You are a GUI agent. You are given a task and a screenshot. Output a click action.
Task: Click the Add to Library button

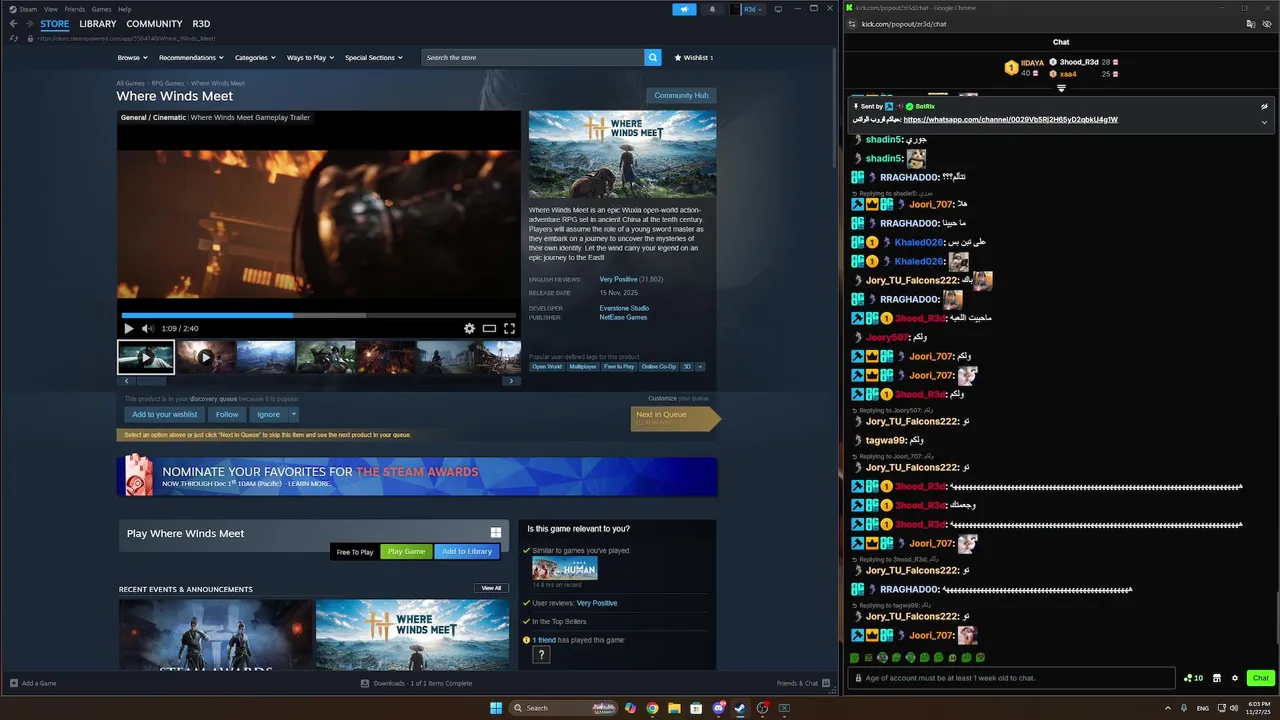(x=467, y=551)
